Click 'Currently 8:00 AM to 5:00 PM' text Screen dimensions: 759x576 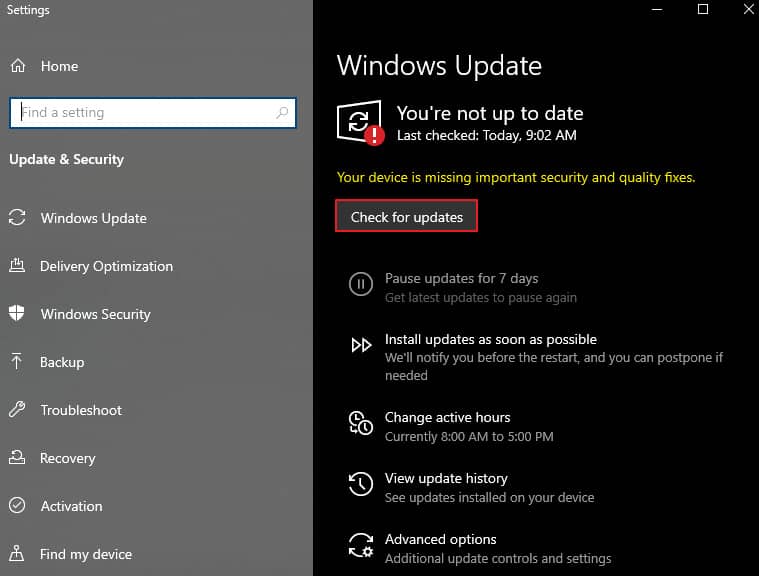tap(469, 437)
